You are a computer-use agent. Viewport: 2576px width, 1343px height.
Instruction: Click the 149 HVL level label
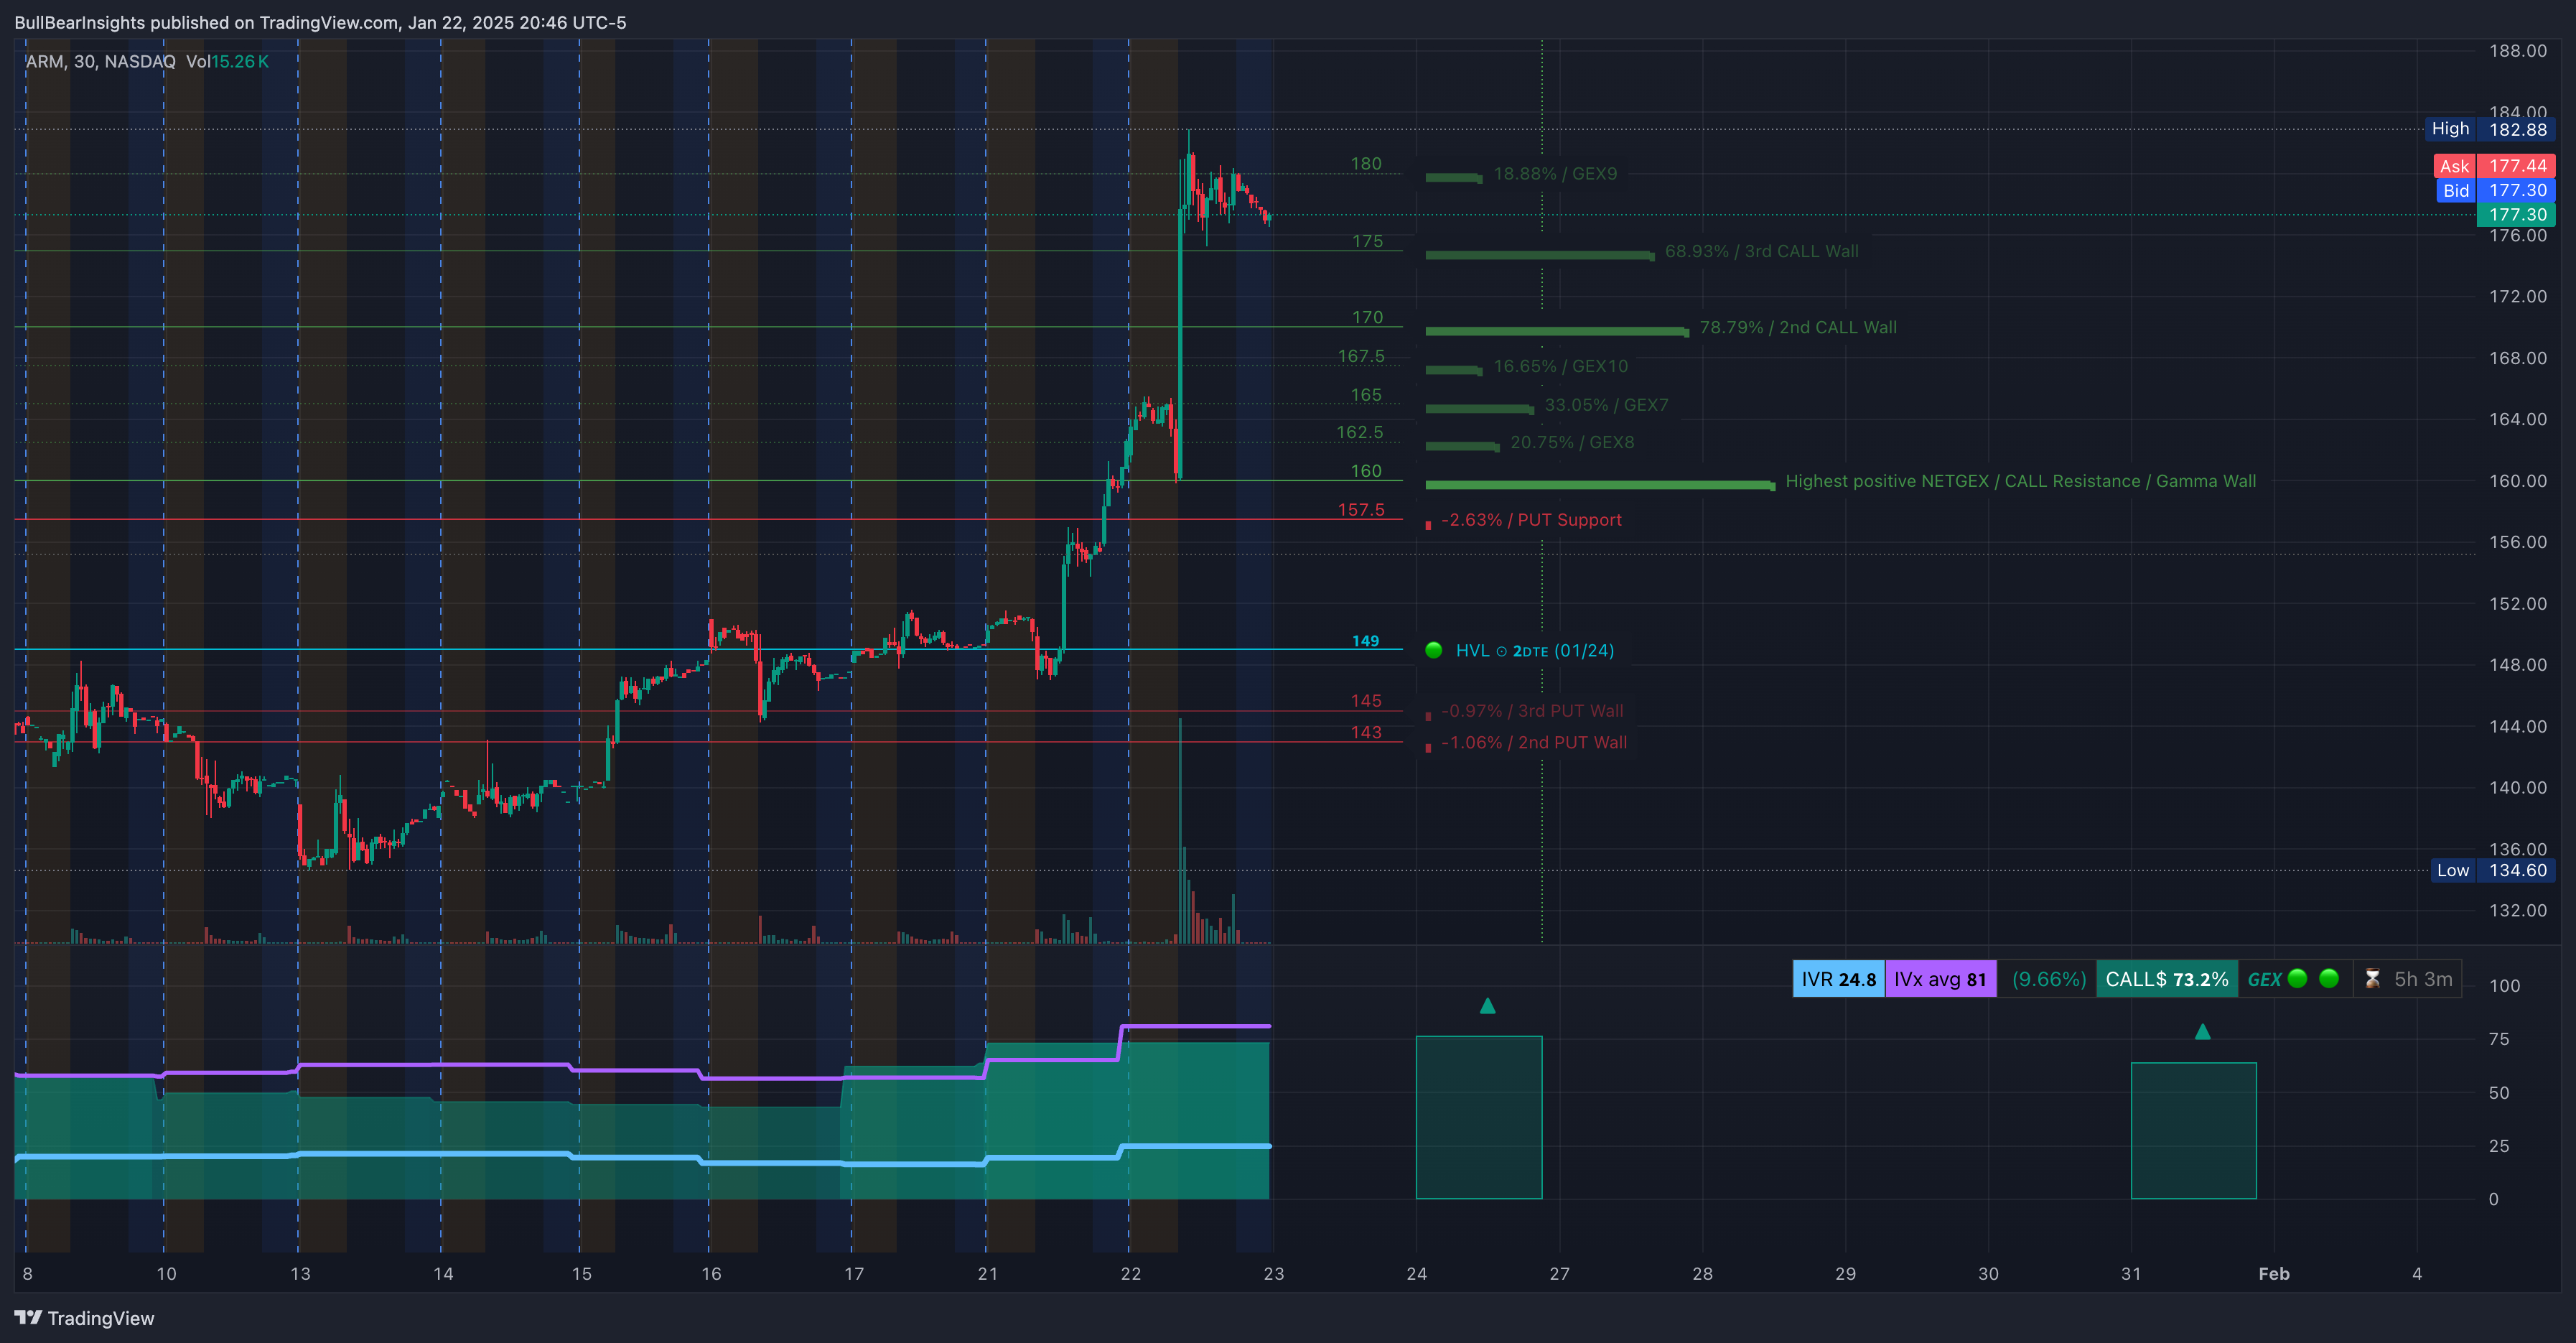click(1365, 641)
